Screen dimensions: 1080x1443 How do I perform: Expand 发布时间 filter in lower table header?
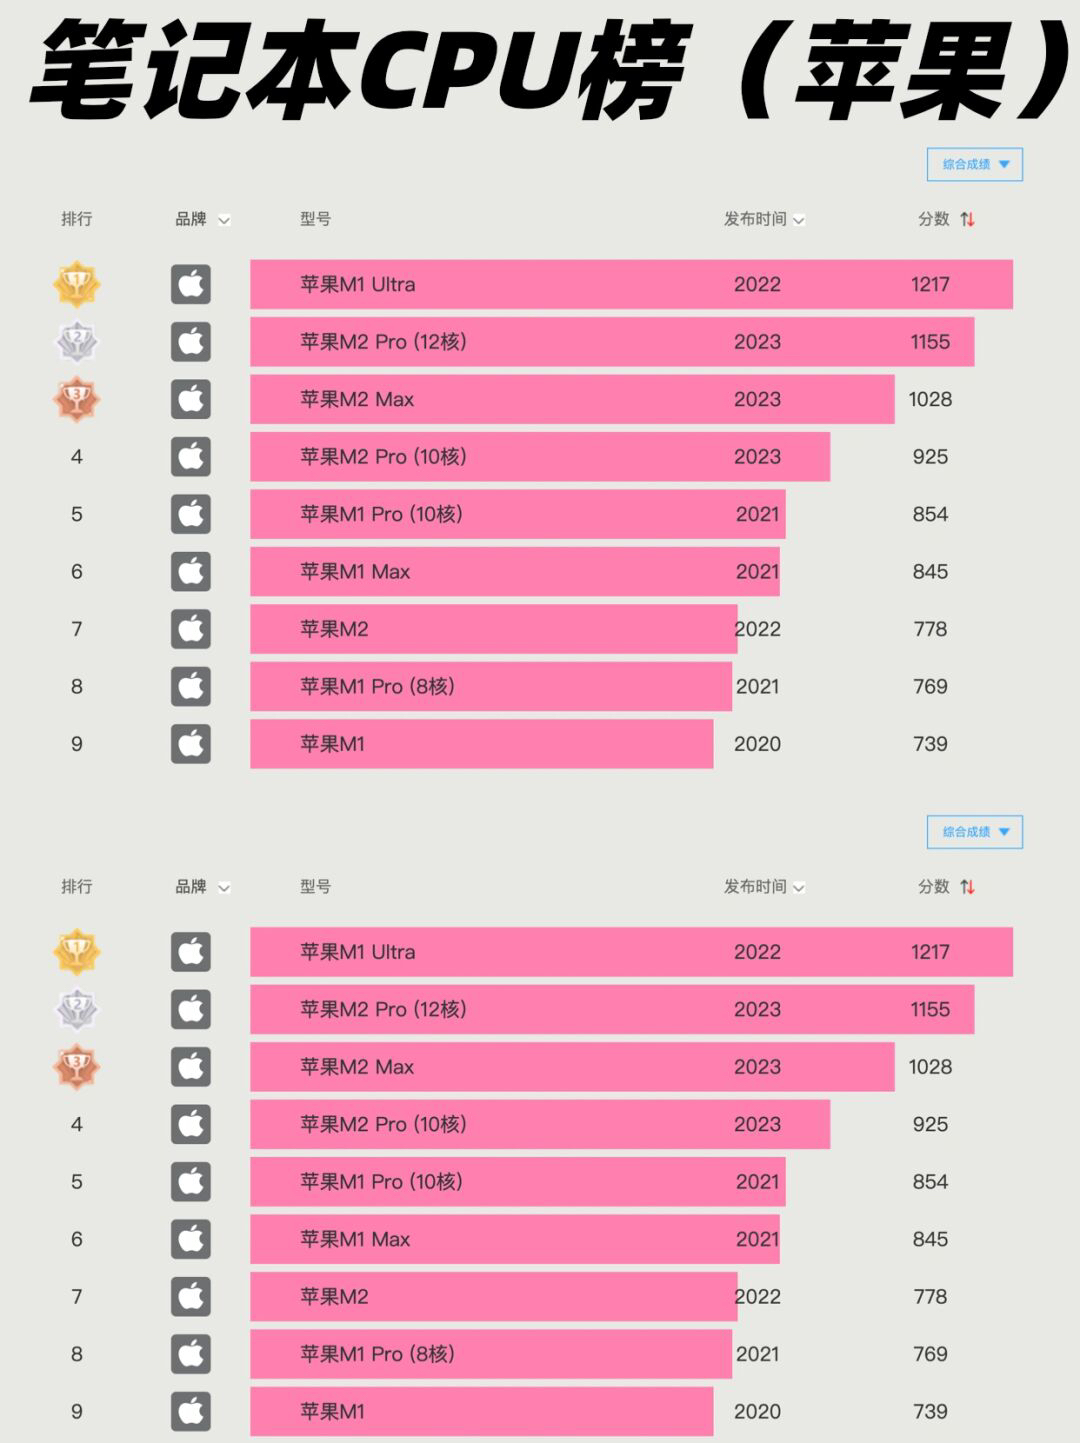[x=799, y=888]
